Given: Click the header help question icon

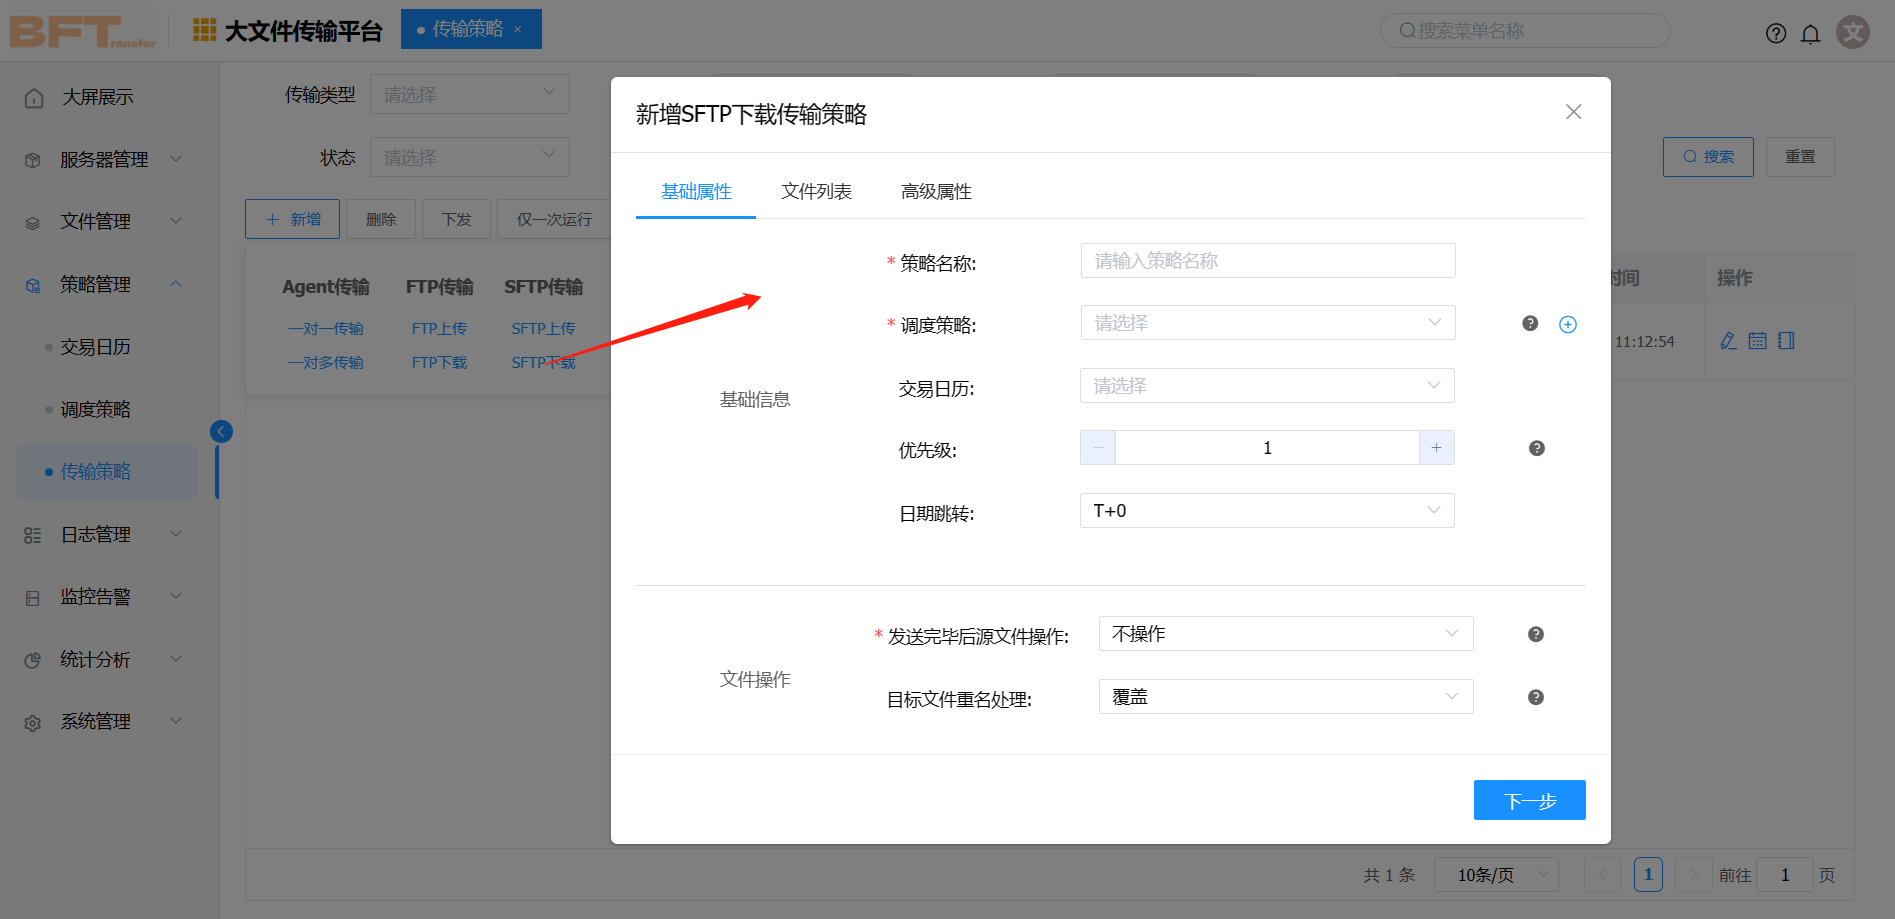Looking at the screenshot, I should tap(1775, 34).
